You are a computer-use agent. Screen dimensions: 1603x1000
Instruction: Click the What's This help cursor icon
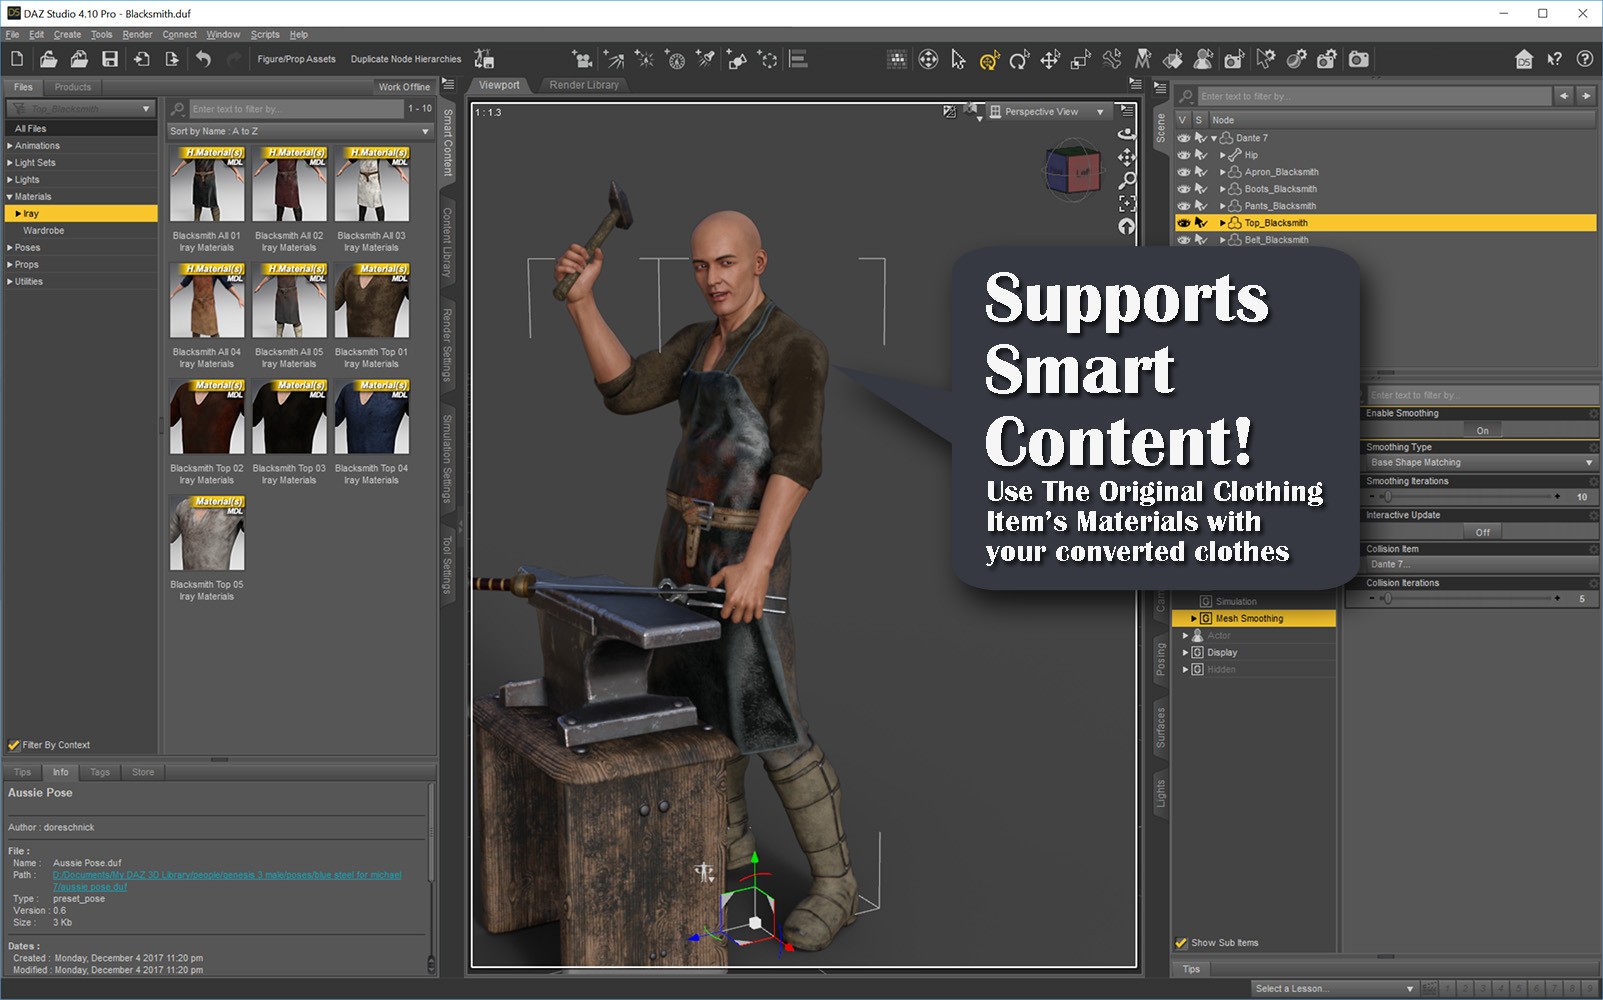(1554, 59)
